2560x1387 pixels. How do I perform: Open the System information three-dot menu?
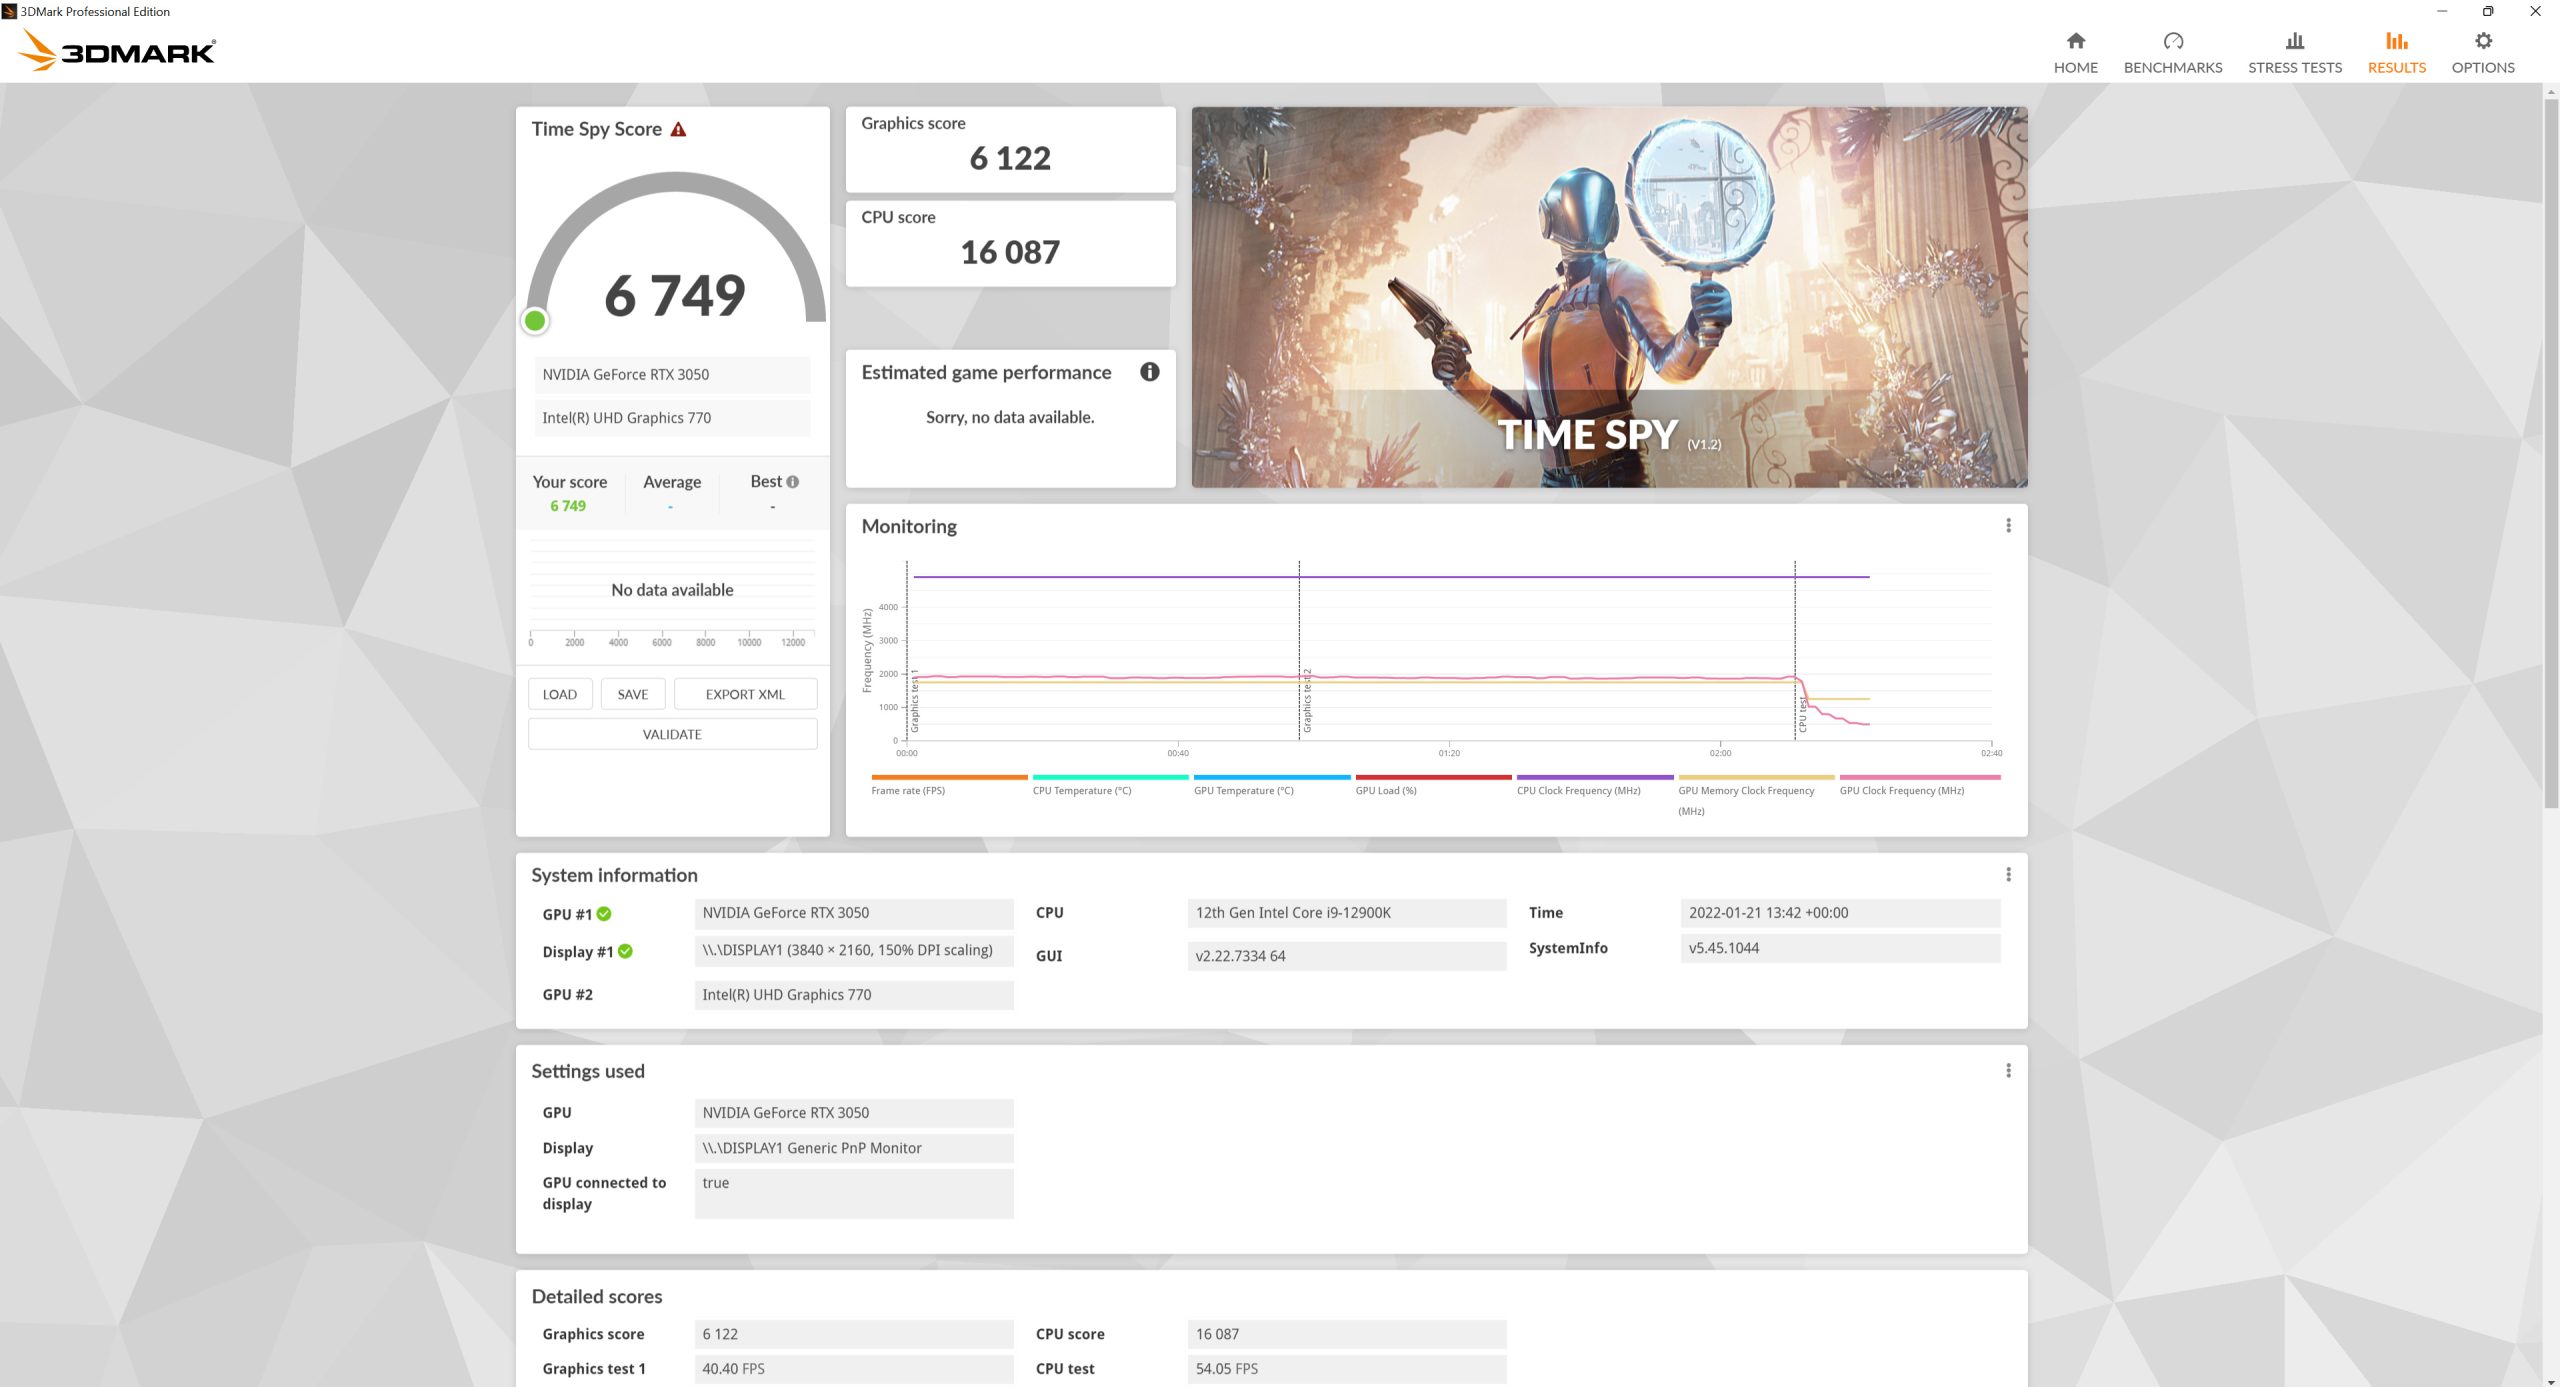pos(2008,875)
